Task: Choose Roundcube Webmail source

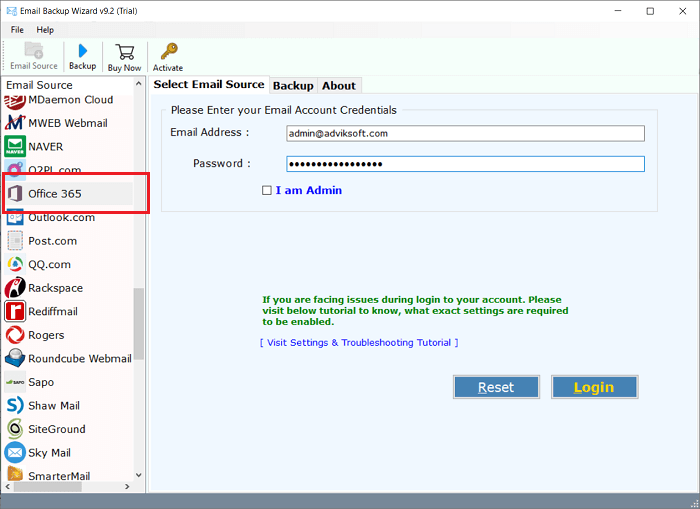Action: tap(79, 358)
